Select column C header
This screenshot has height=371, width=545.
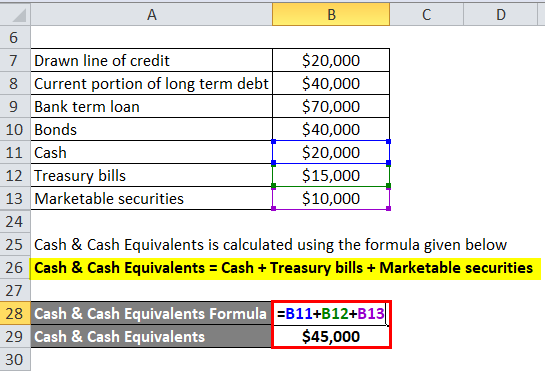(x=426, y=15)
